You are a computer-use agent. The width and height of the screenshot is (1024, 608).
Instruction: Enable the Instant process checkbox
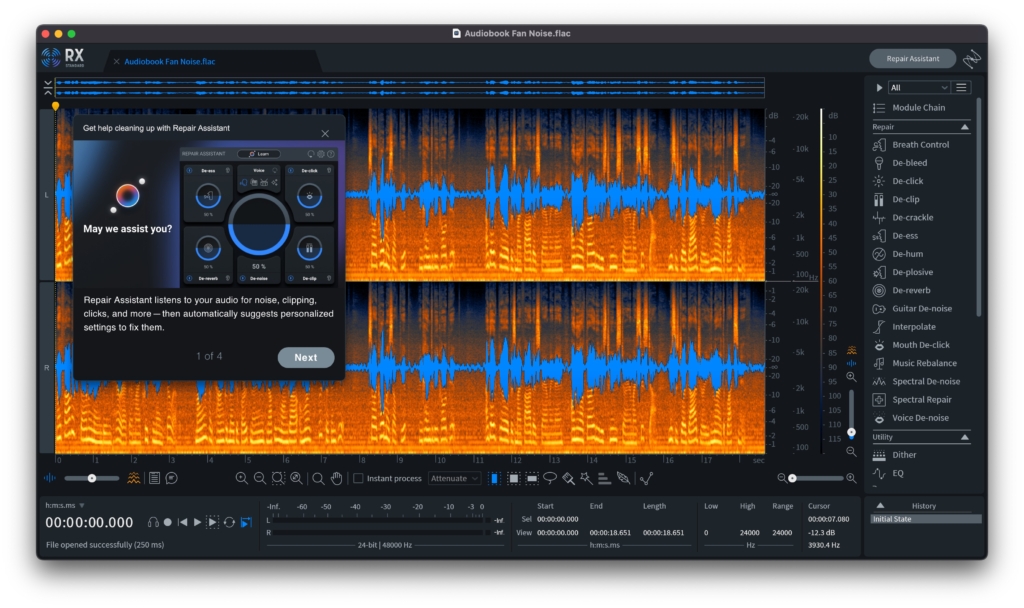click(x=357, y=479)
